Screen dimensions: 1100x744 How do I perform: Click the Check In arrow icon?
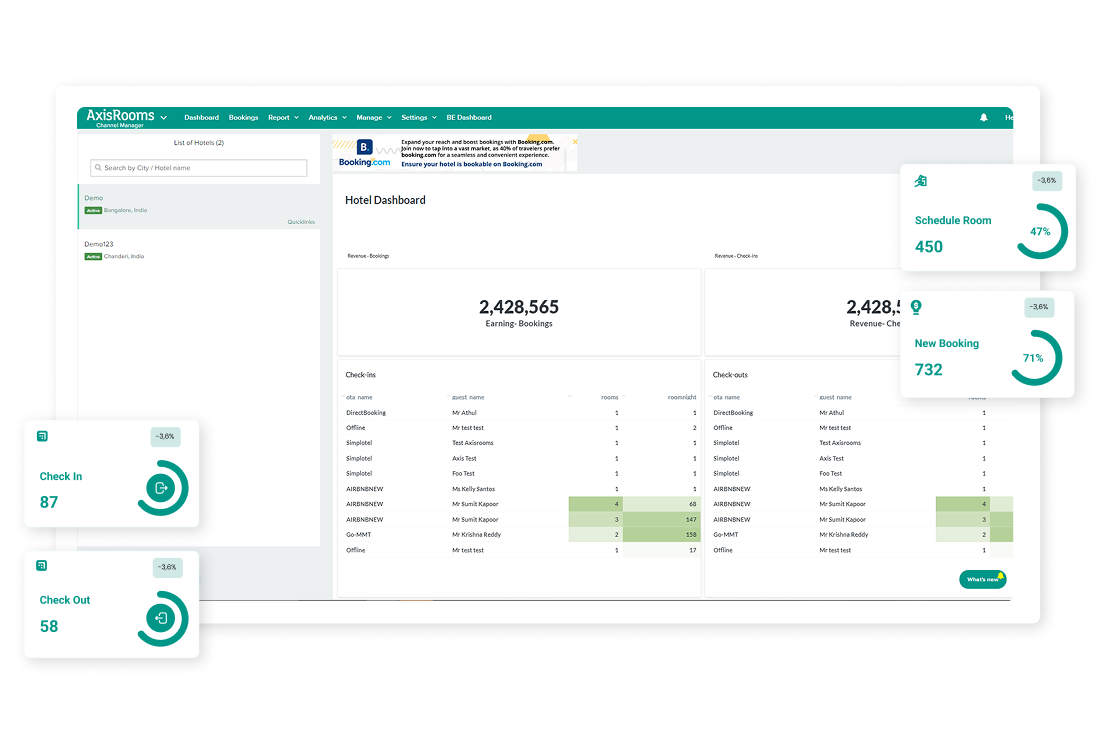point(162,488)
